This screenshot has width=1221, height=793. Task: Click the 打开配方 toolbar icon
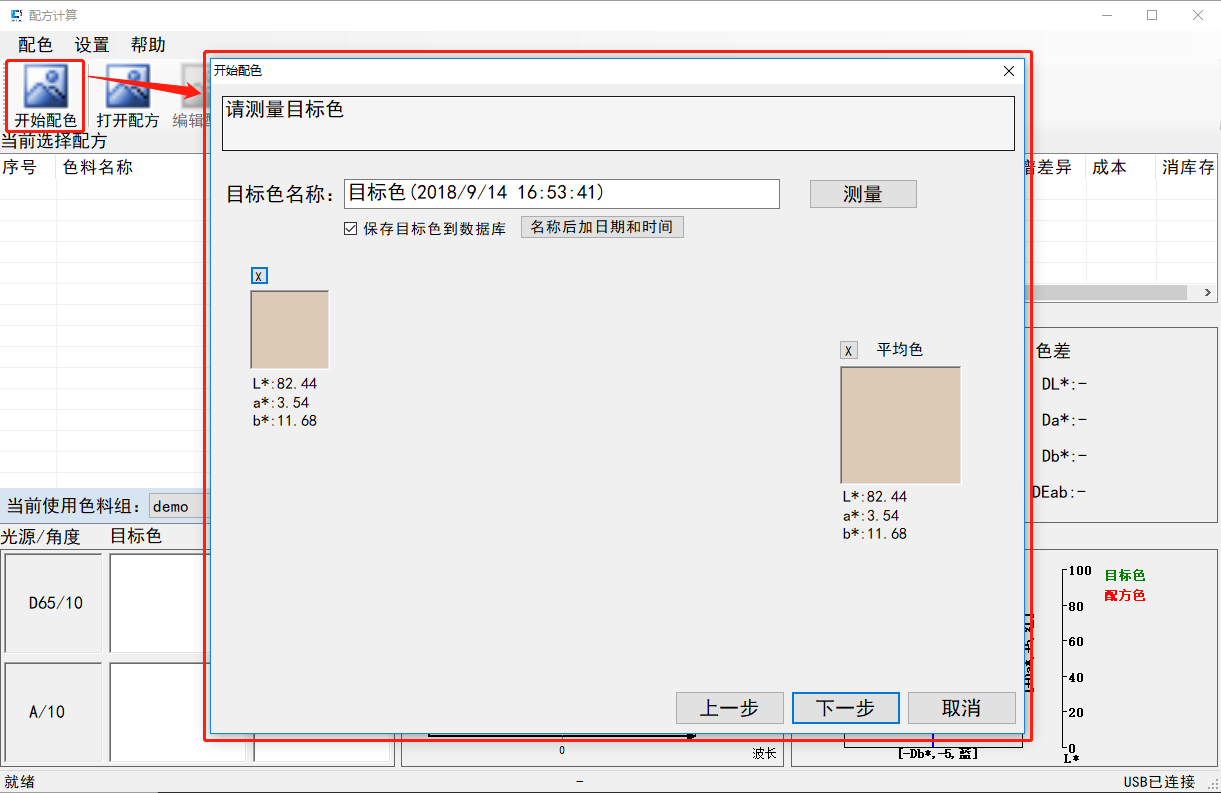pyautogui.click(x=128, y=95)
